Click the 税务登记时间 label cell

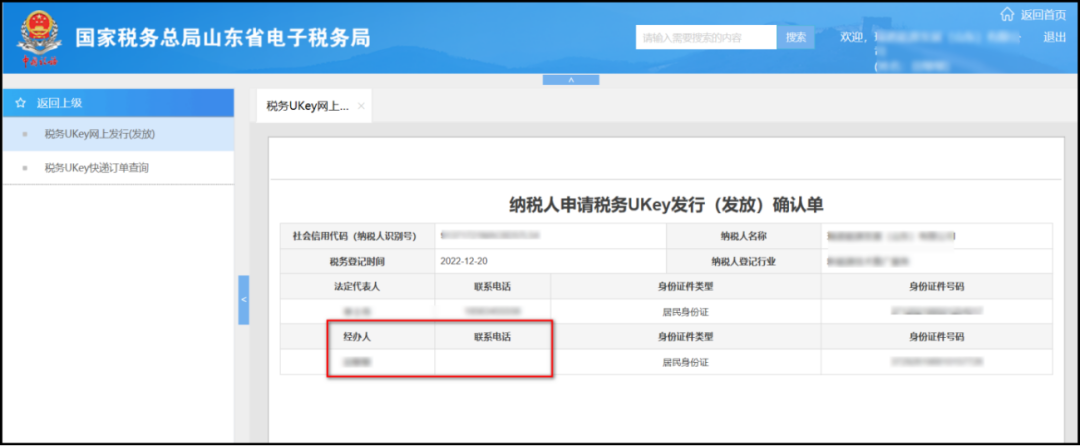[357, 262]
